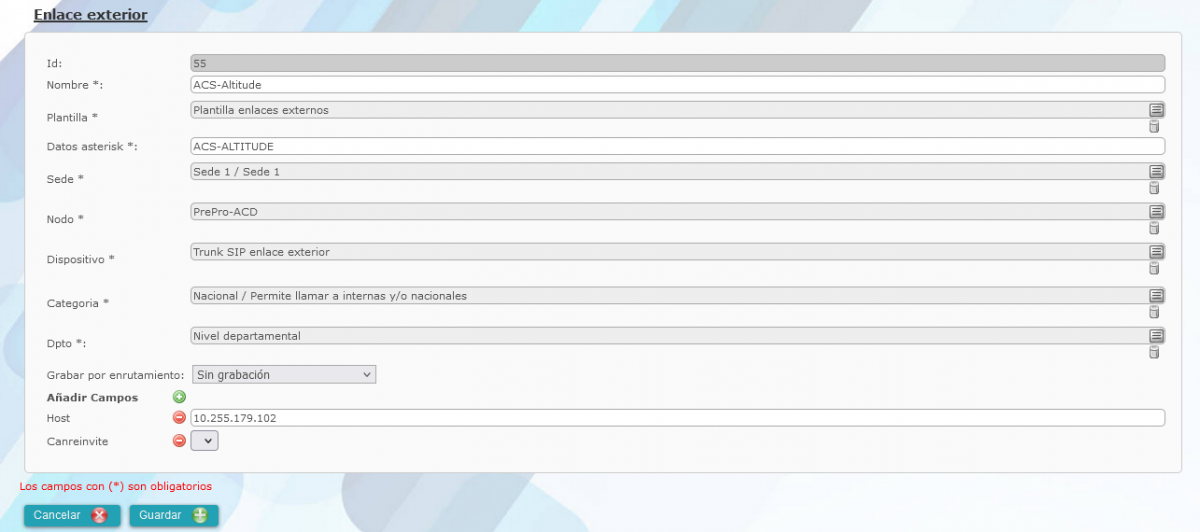This screenshot has height=532, width=1200.
Task: Open the Canreinvite dropdown
Action: (204, 440)
